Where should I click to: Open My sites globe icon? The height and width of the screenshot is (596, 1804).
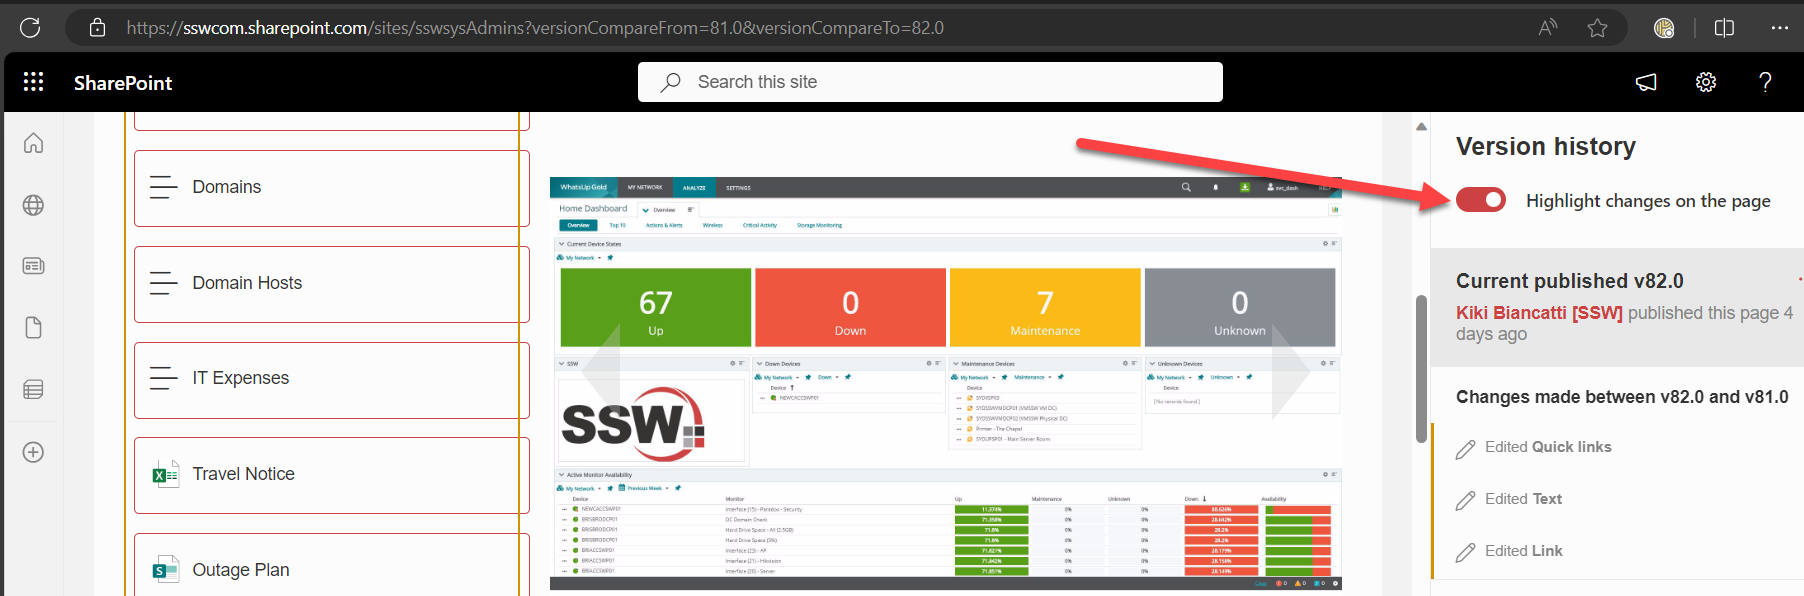(x=33, y=205)
